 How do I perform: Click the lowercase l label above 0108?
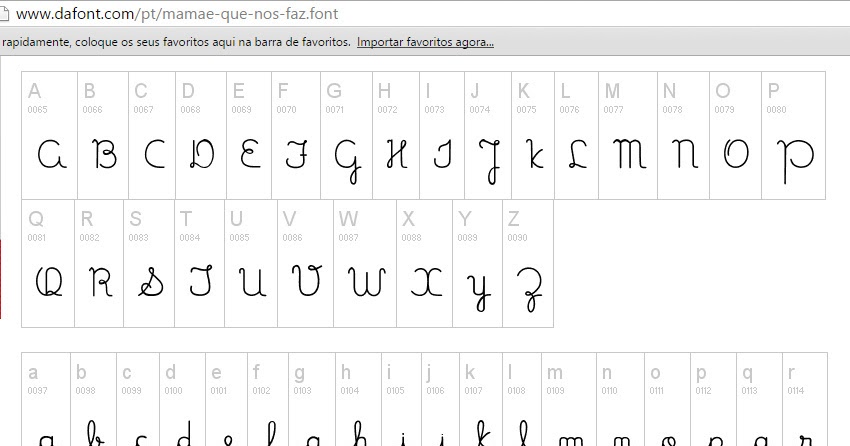510,372
